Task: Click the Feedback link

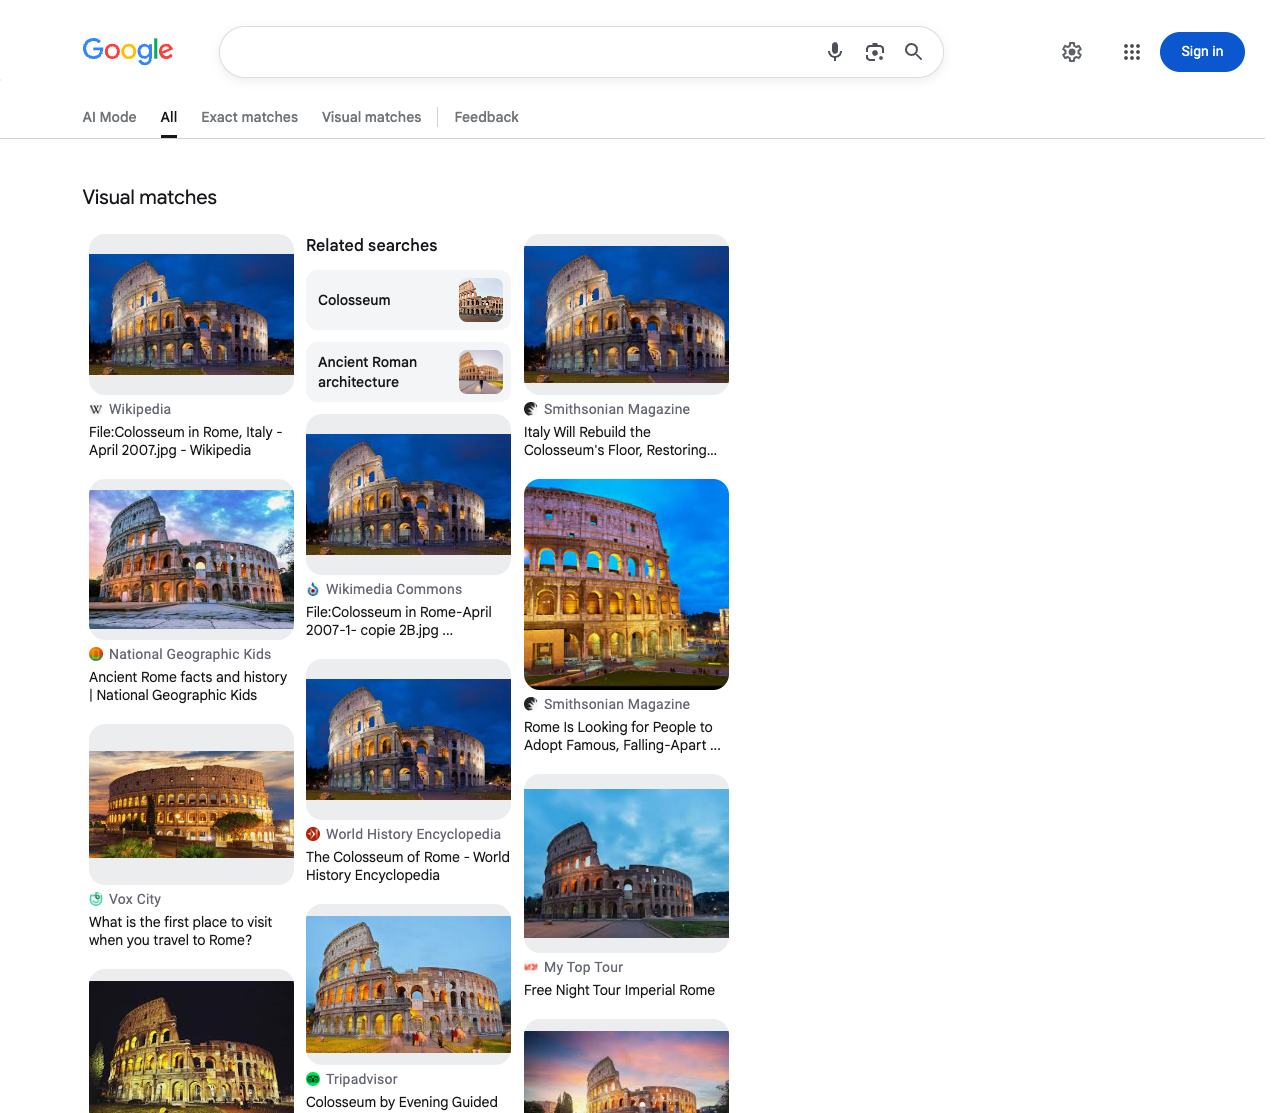Action: coord(486,117)
